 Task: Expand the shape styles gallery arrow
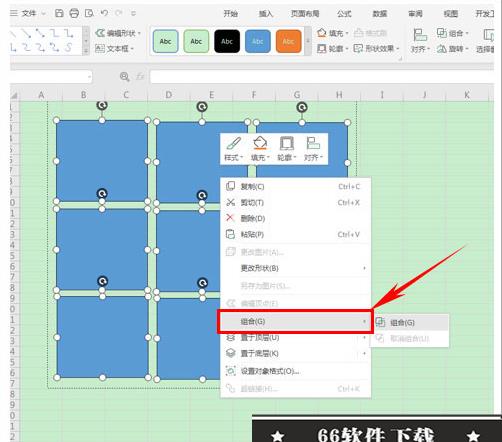click(308, 41)
